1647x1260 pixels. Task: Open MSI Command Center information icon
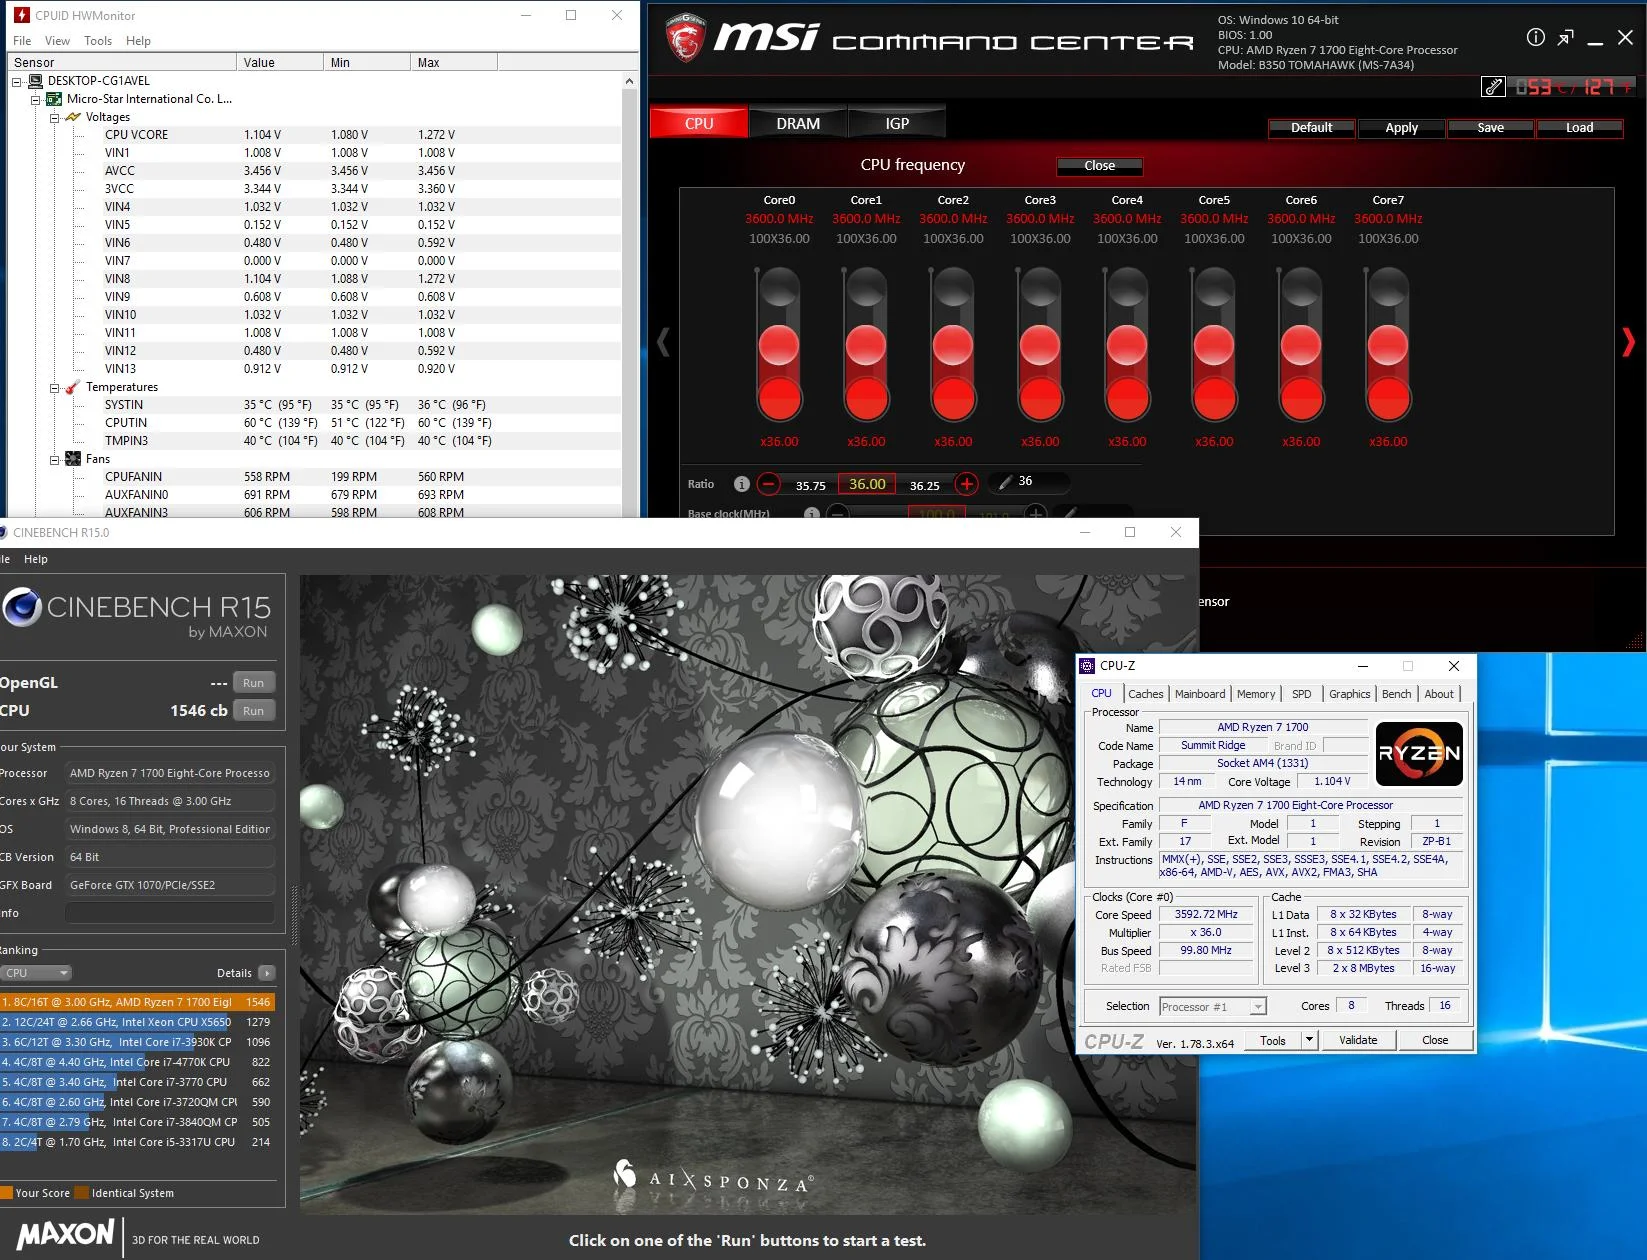coord(1535,38)
